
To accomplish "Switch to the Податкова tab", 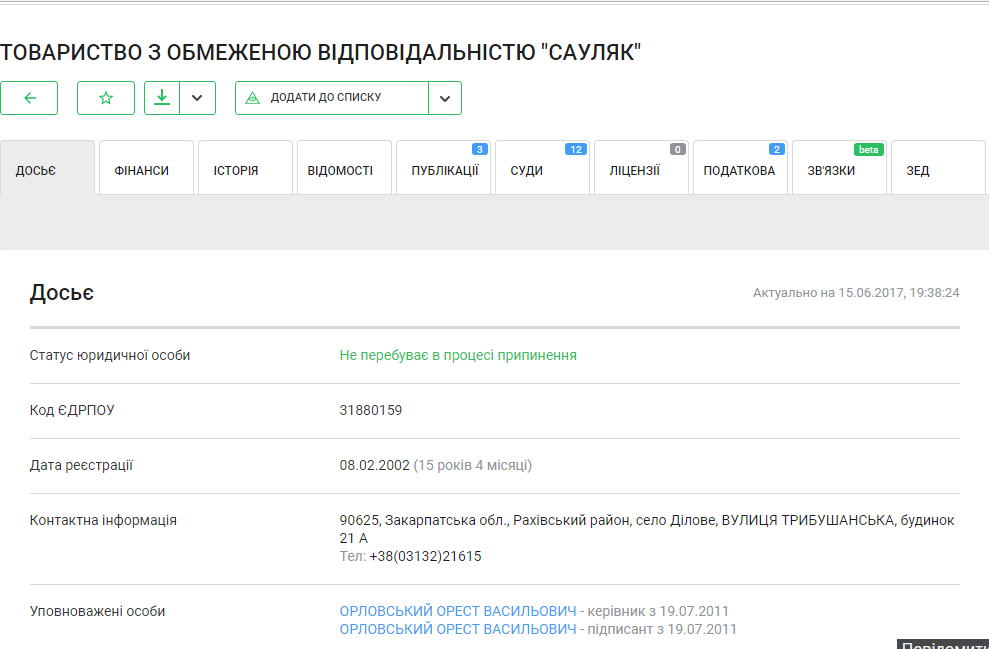I will 739,169.
